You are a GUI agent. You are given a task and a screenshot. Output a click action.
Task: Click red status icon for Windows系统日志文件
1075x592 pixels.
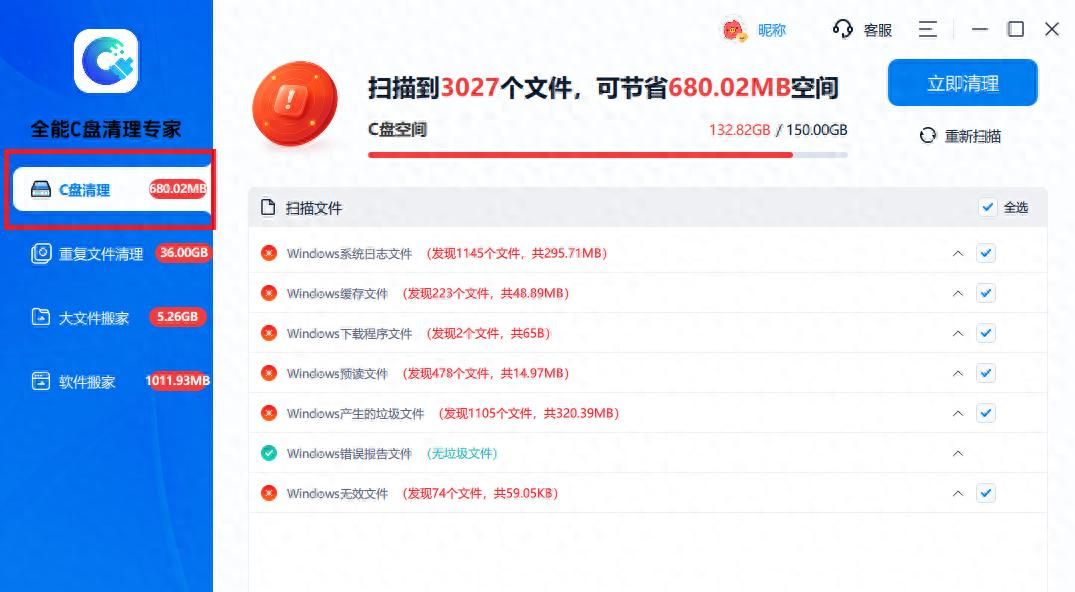point(269,253)
